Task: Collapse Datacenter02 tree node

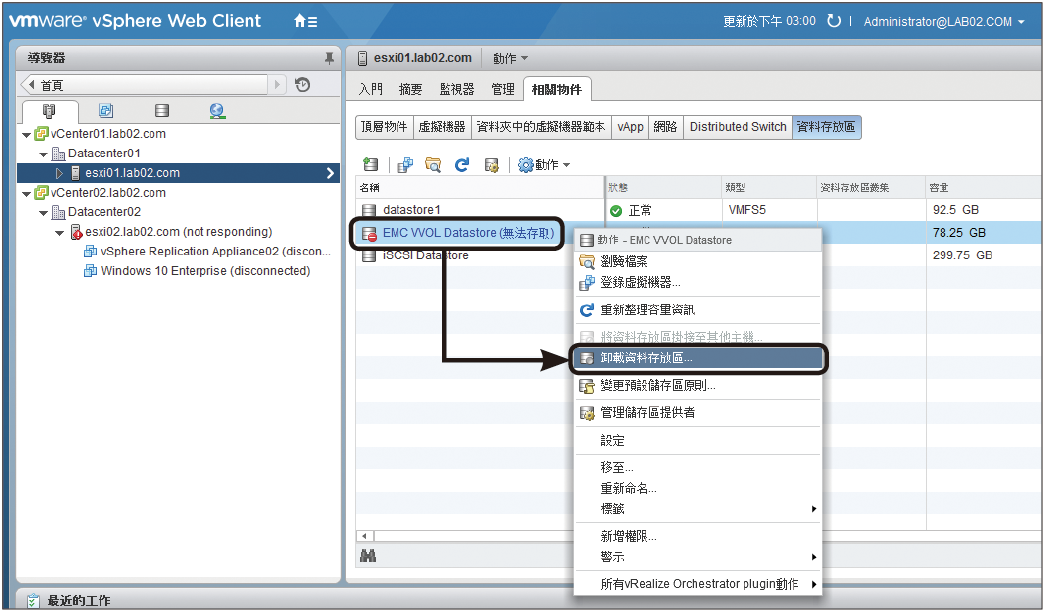Action: click(x=43, y=213)
